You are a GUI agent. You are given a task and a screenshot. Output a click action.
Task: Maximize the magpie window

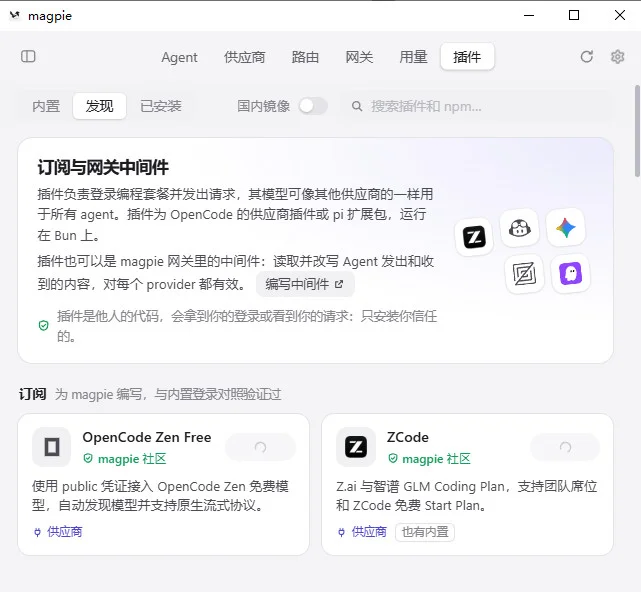pos(574,16)
